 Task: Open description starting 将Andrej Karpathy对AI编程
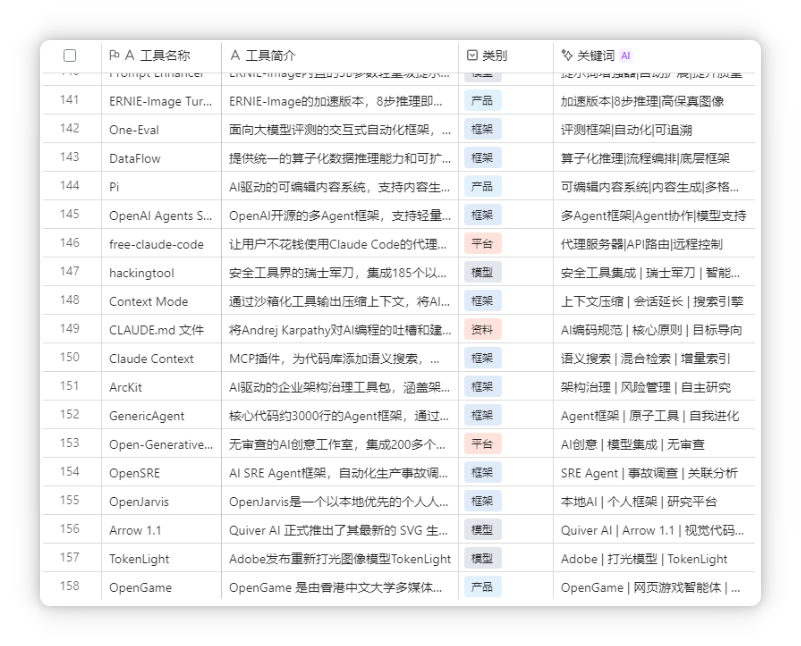[x=340, y=330]
